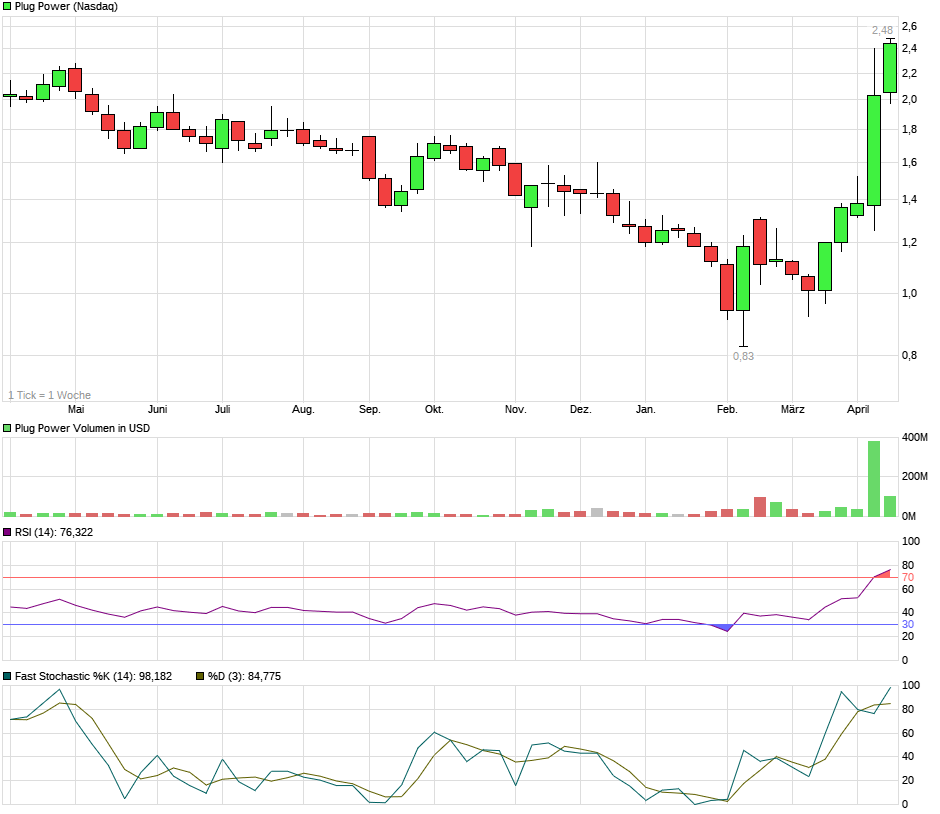Screen dimensions: 940x814
Task: Click the Feb. label on the time axis
Action: [727, 409]
